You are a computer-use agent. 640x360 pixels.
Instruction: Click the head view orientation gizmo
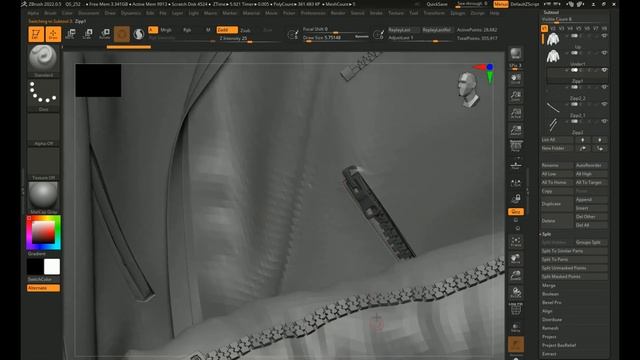[468, 90]
